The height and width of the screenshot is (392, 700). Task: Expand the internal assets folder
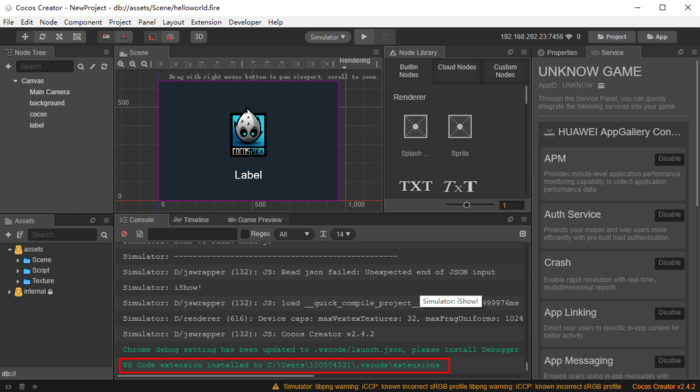pyautogui.click(x=10, y=292)
